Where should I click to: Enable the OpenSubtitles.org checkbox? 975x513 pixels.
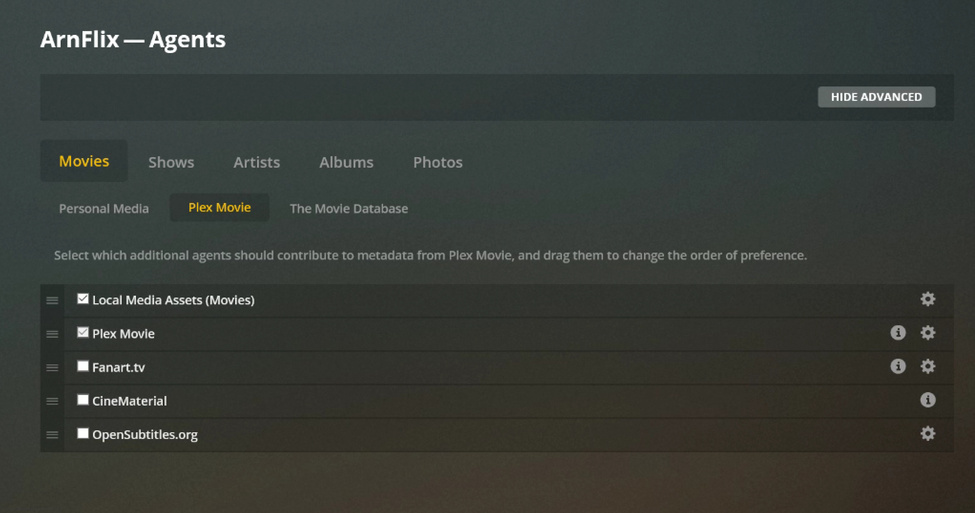tap(83, 433)
